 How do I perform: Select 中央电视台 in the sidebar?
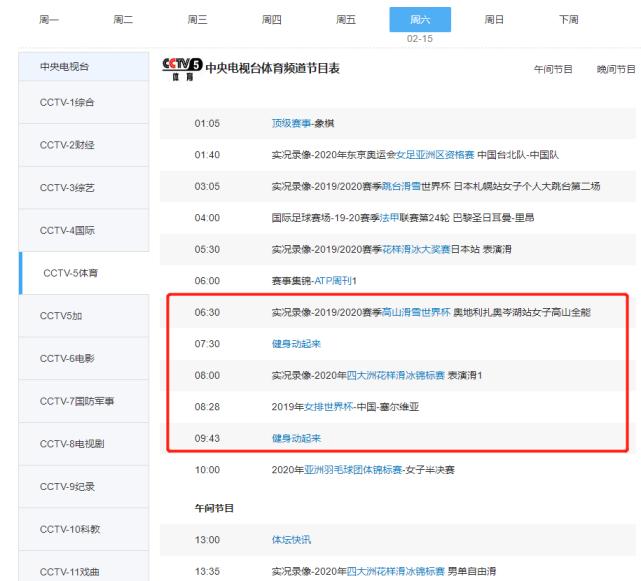(84, 66)
